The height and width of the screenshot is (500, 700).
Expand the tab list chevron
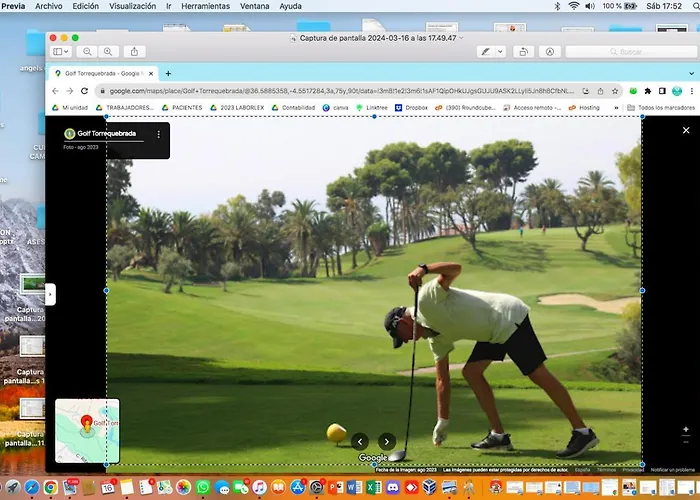[x=692, y=74]
